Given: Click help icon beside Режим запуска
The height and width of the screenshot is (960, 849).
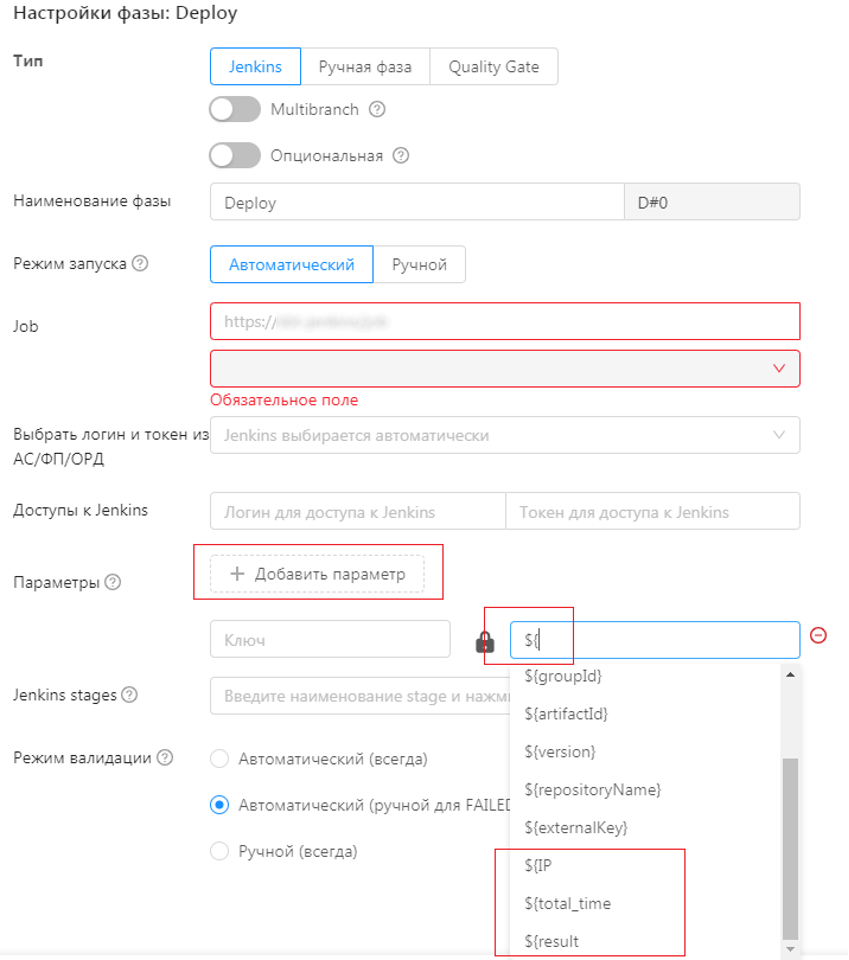Looking at the screenshot, I should [141, 265].
